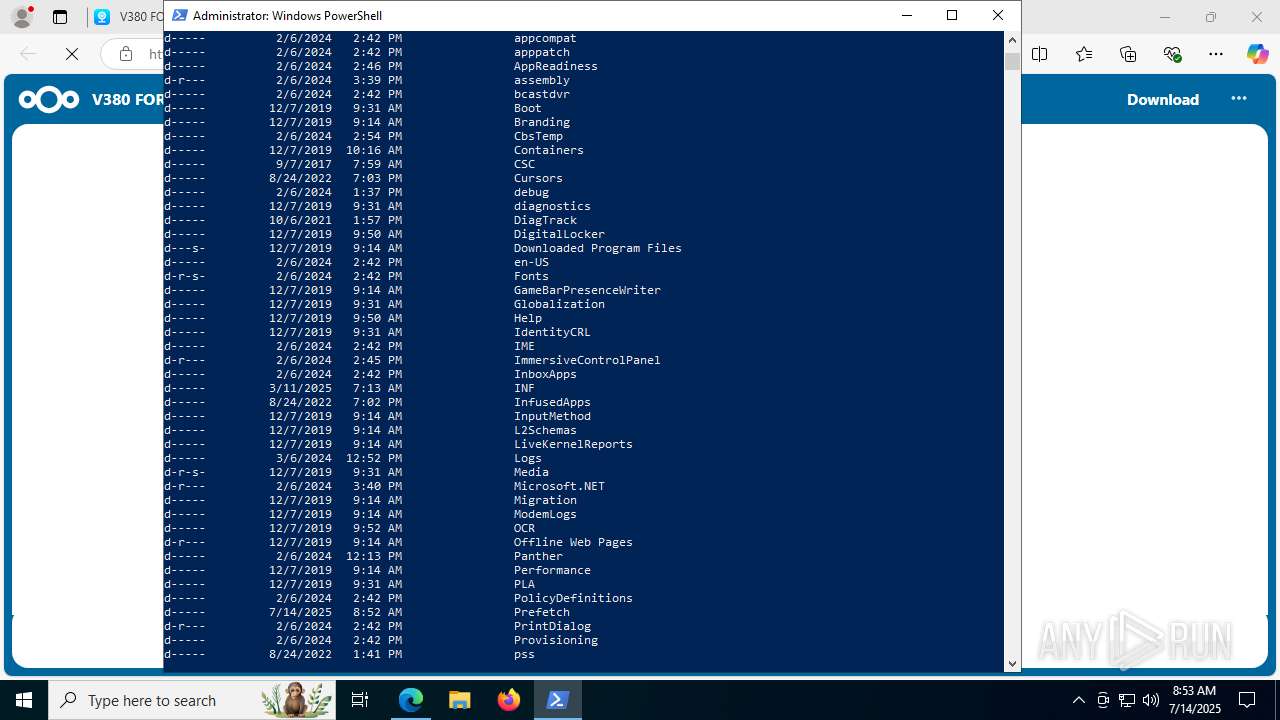
Task: Open Edge Collections icon
Action: pyautogui.click(x=1128, y=54)
